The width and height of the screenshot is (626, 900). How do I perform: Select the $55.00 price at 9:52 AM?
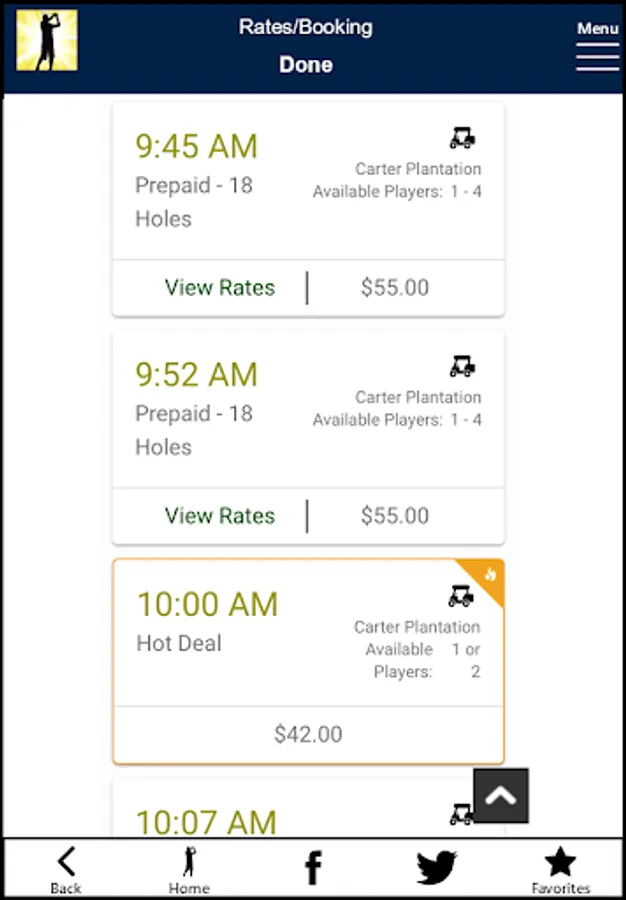(x=395, y=516)
